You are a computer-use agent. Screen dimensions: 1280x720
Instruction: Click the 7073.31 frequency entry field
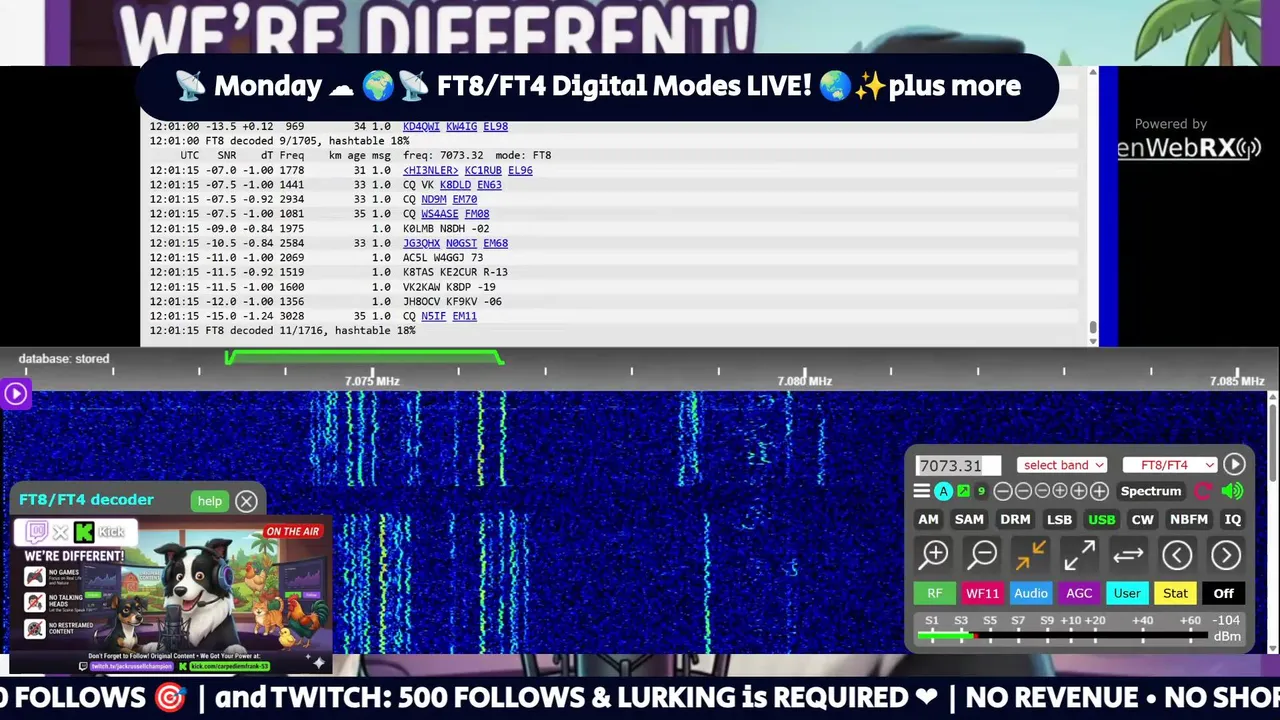957,465
